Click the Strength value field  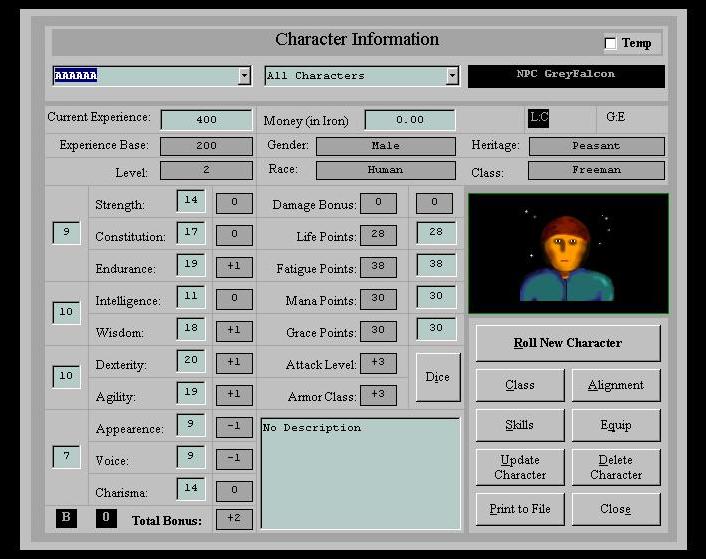pyautogui.click(x=191, y=200)
